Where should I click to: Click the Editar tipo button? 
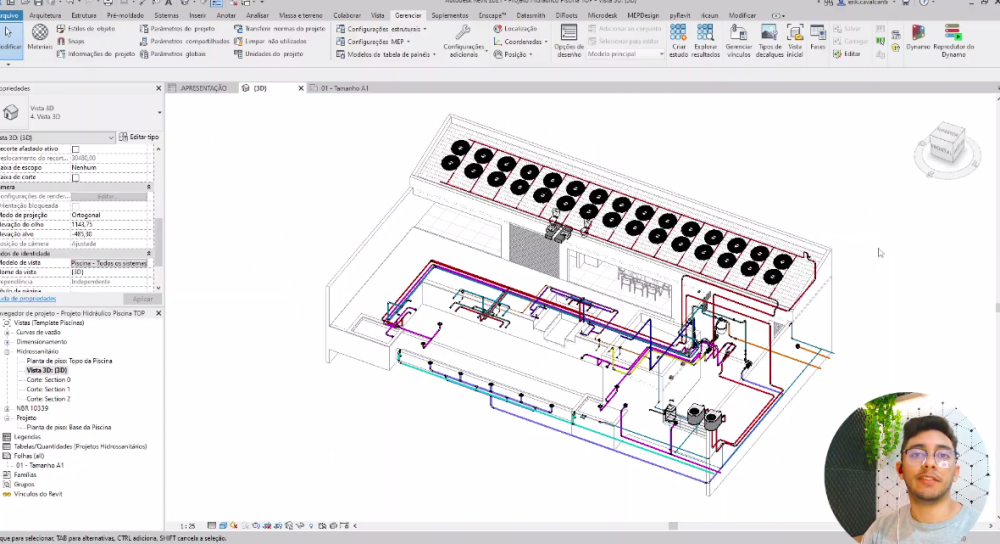coord(138,137)
